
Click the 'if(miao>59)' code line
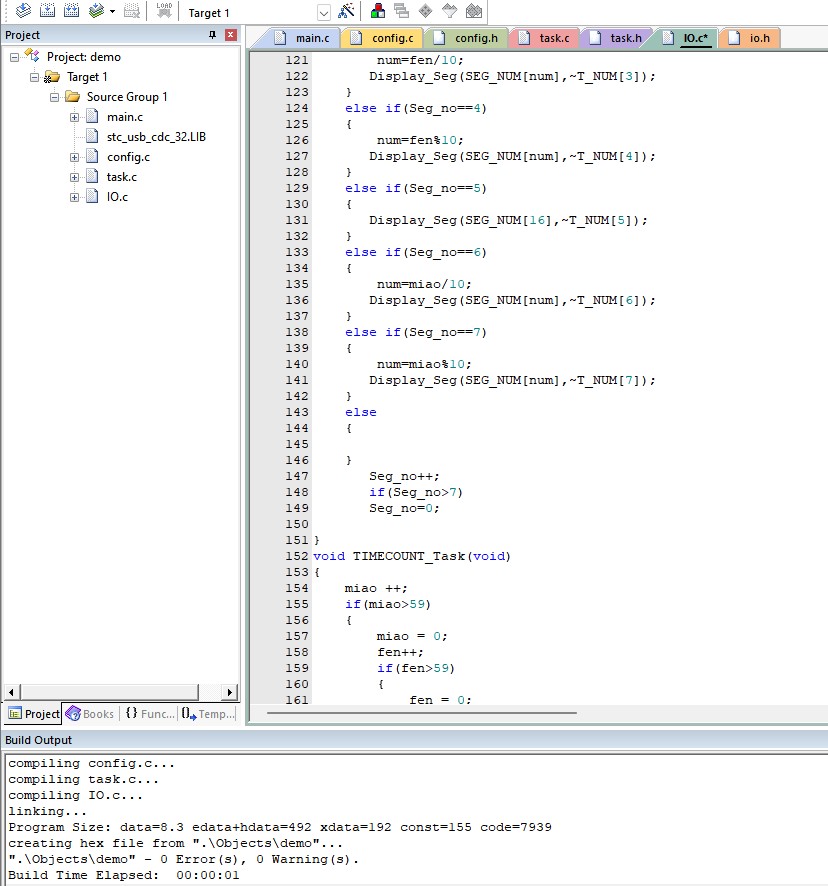tap(388, 604)
